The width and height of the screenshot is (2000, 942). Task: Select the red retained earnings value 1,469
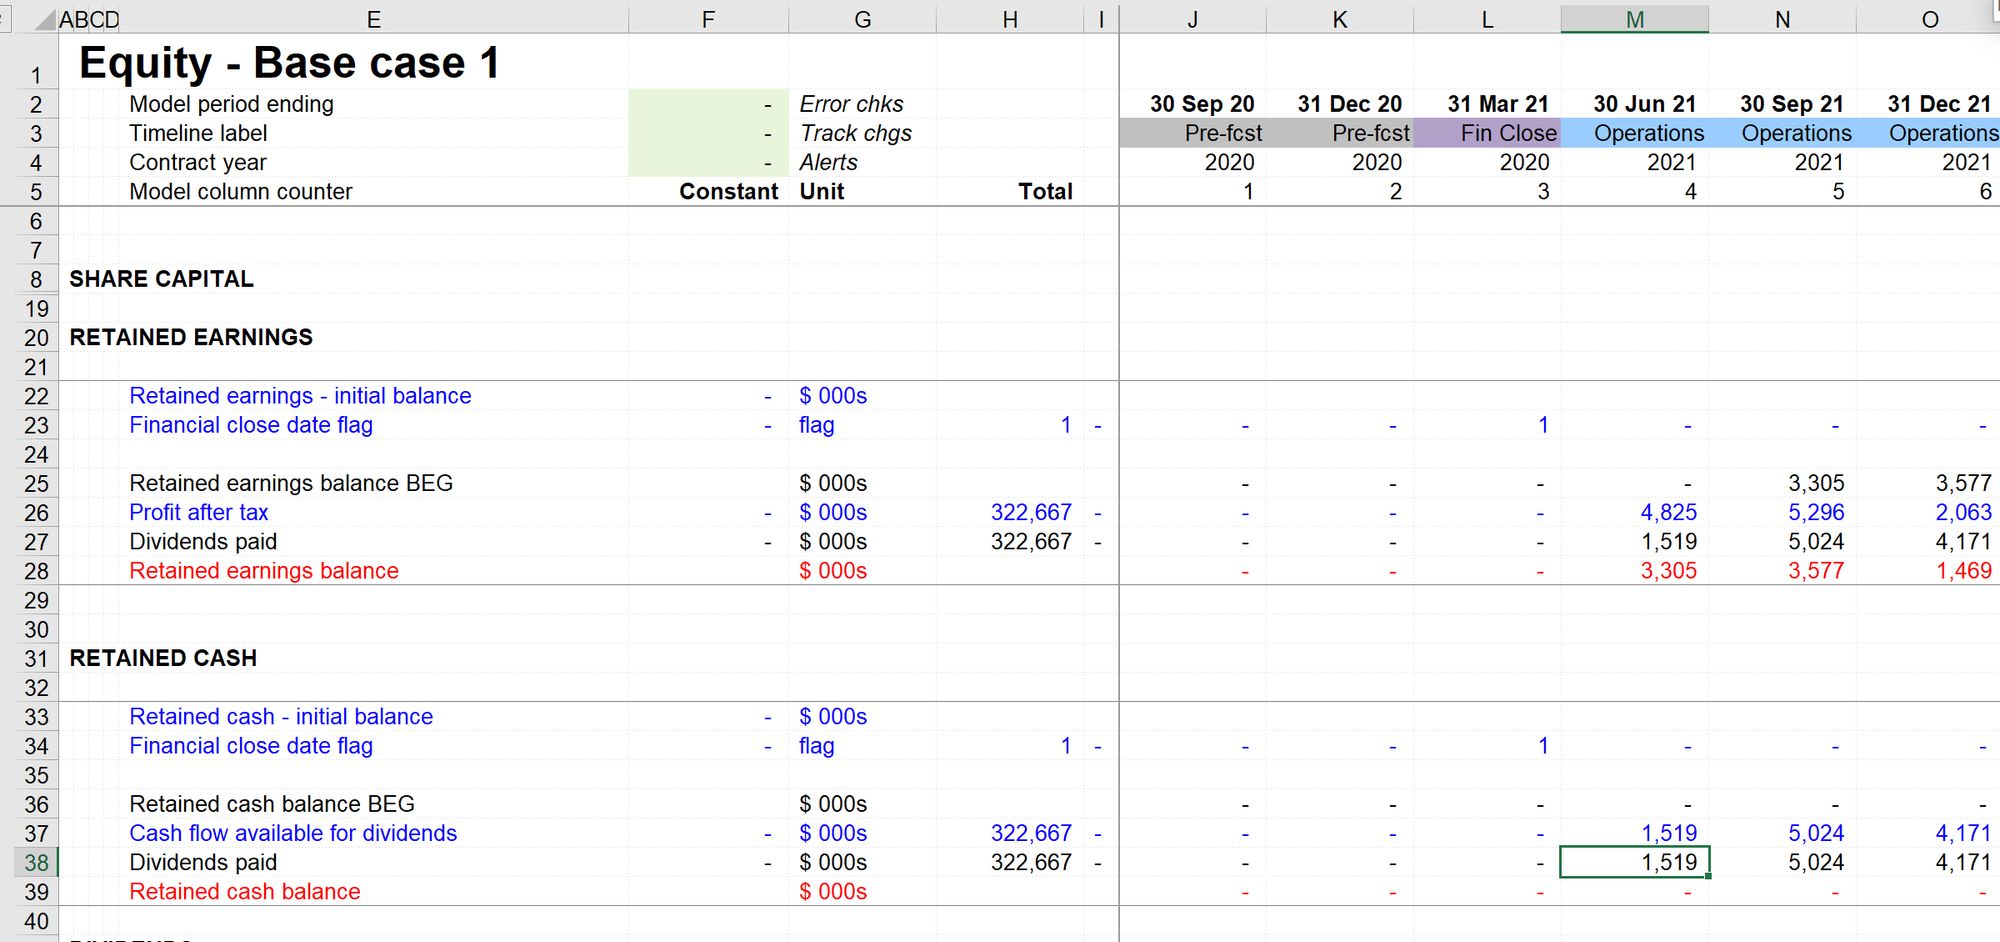[1964, 571]
